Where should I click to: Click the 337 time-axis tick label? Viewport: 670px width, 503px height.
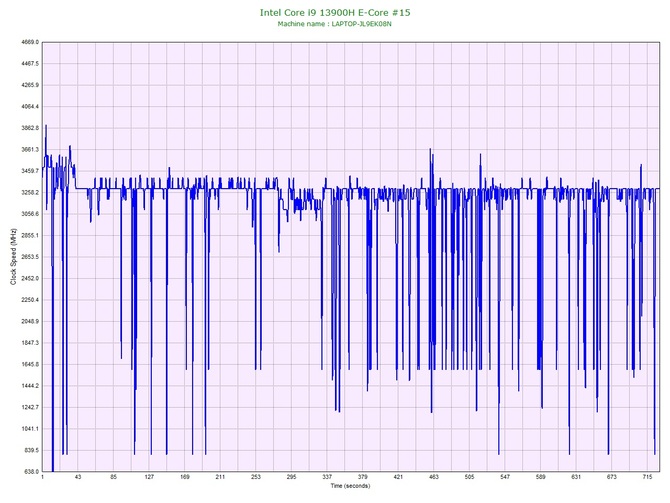(x=327, y=477)
